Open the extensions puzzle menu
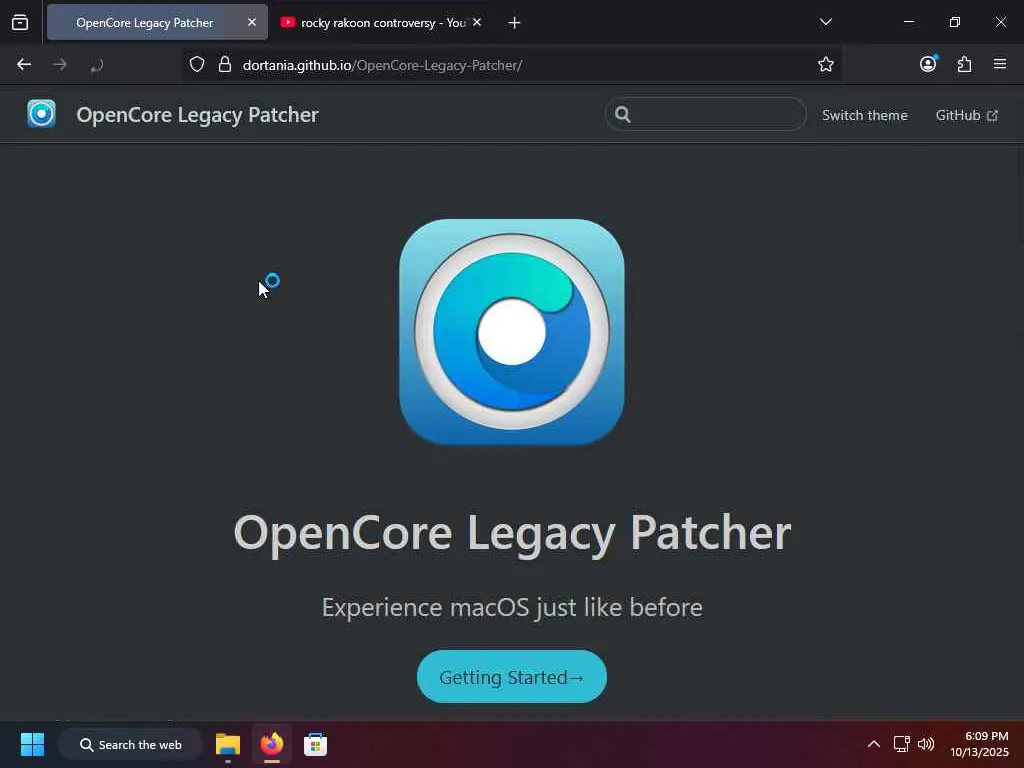This screenshot has width=1024, height=768. point(964,64)
